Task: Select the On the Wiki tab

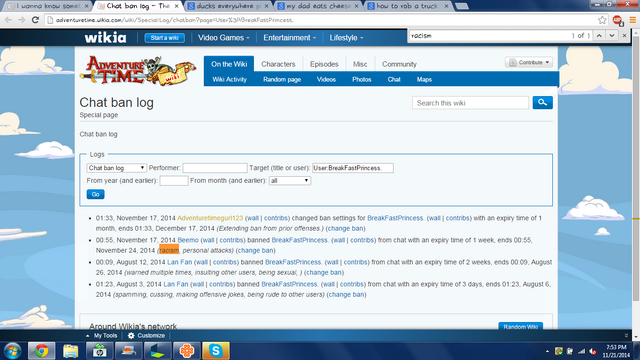Action: (x=229, y=64)
